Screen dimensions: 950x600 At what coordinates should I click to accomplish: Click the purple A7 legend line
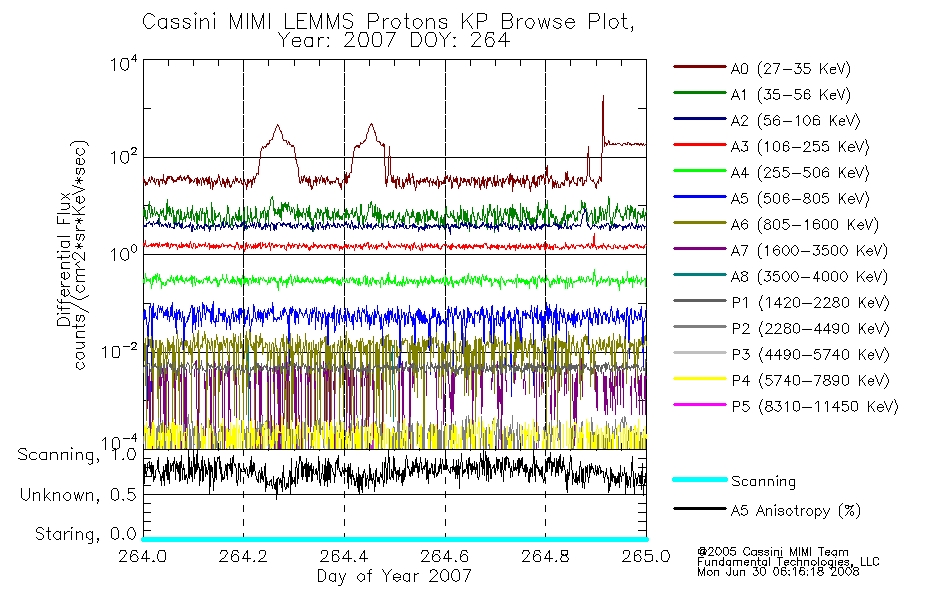point(699,248)
